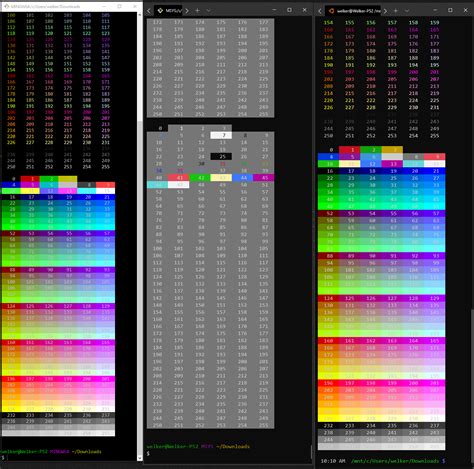Viewport: 474px width, 469px height.
Task: Click the black cell 25 in the MSYS window
Action: tap(221, 157)
